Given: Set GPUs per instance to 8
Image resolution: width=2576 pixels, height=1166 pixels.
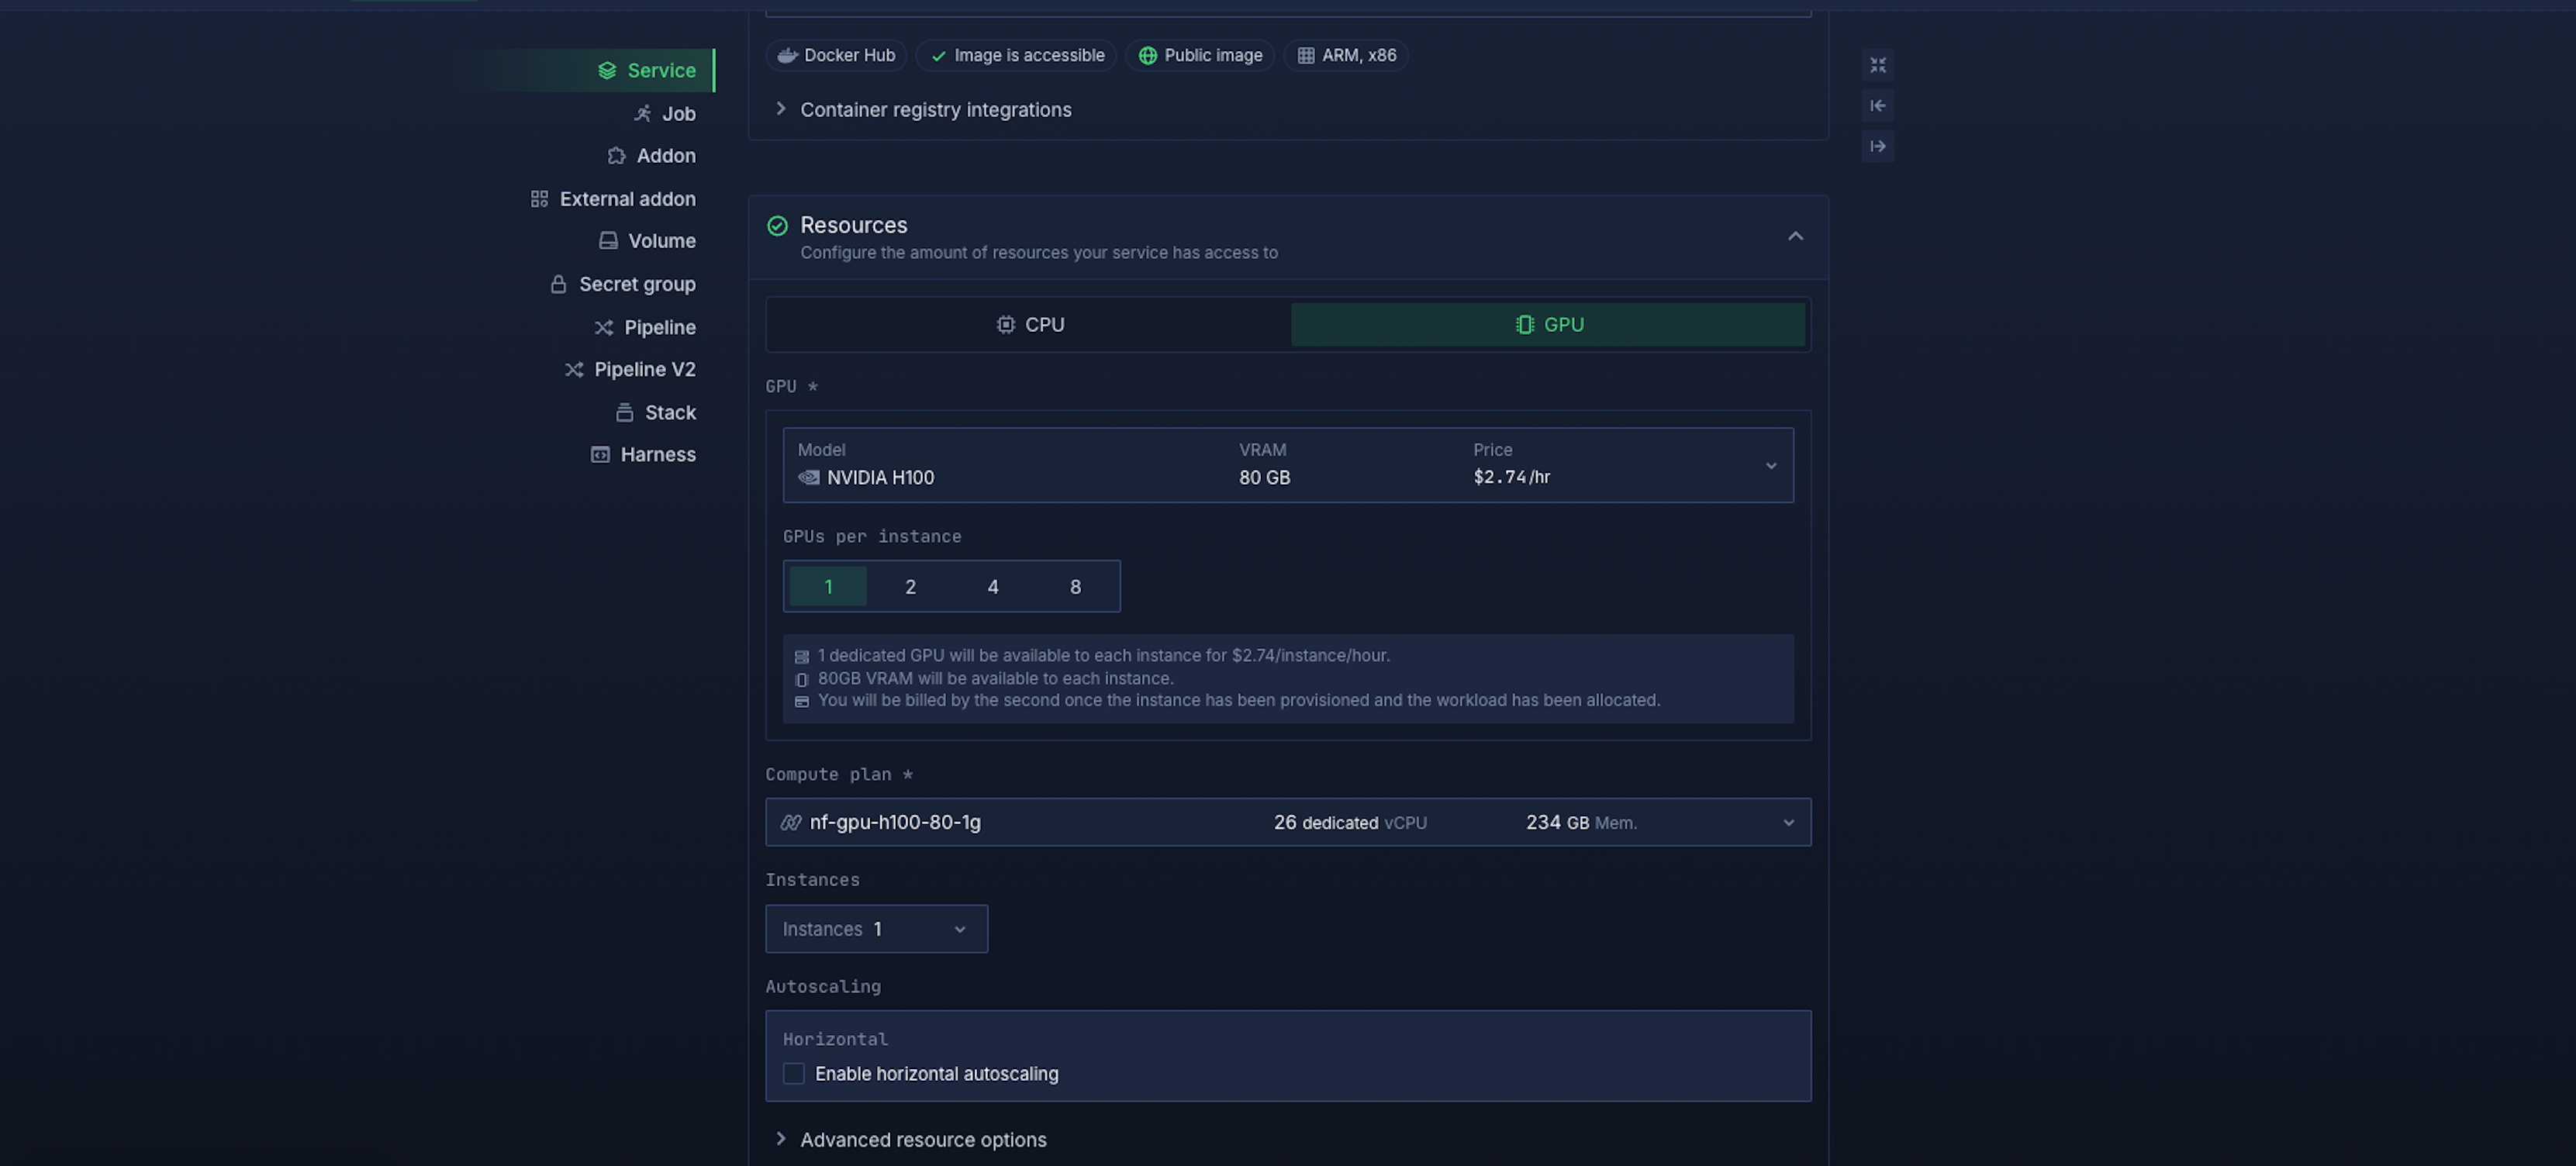Looking at the screenshot, I should point(1075,587).
